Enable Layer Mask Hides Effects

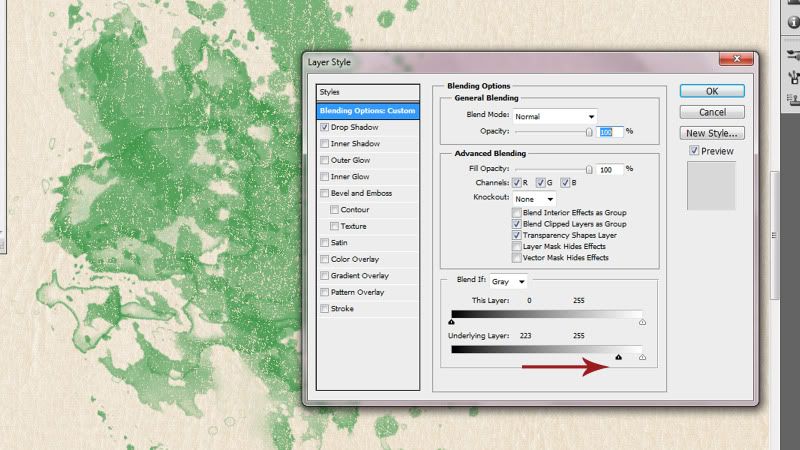516,246
